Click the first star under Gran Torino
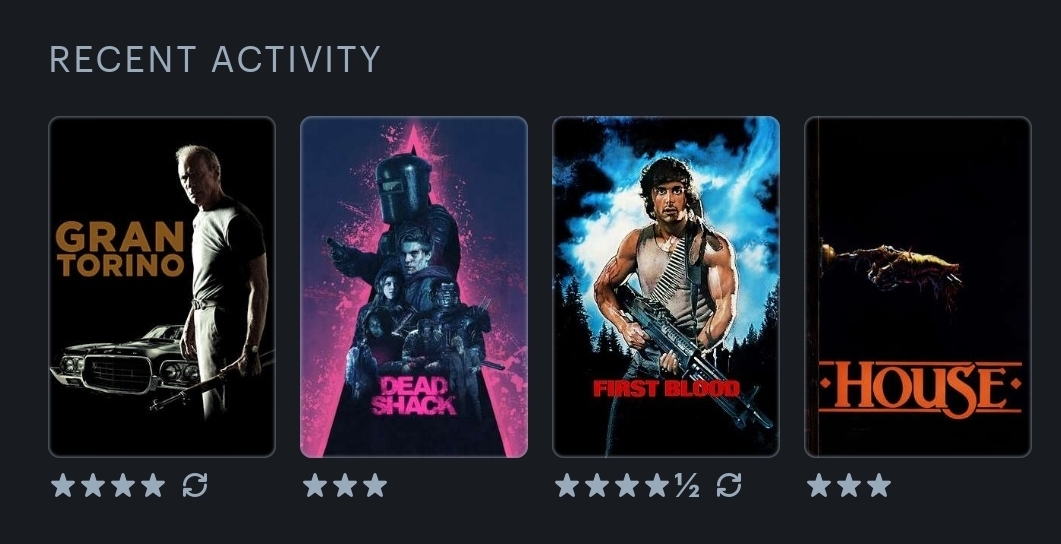Screen dimensions: 1061x544 [x=63, y=485]
